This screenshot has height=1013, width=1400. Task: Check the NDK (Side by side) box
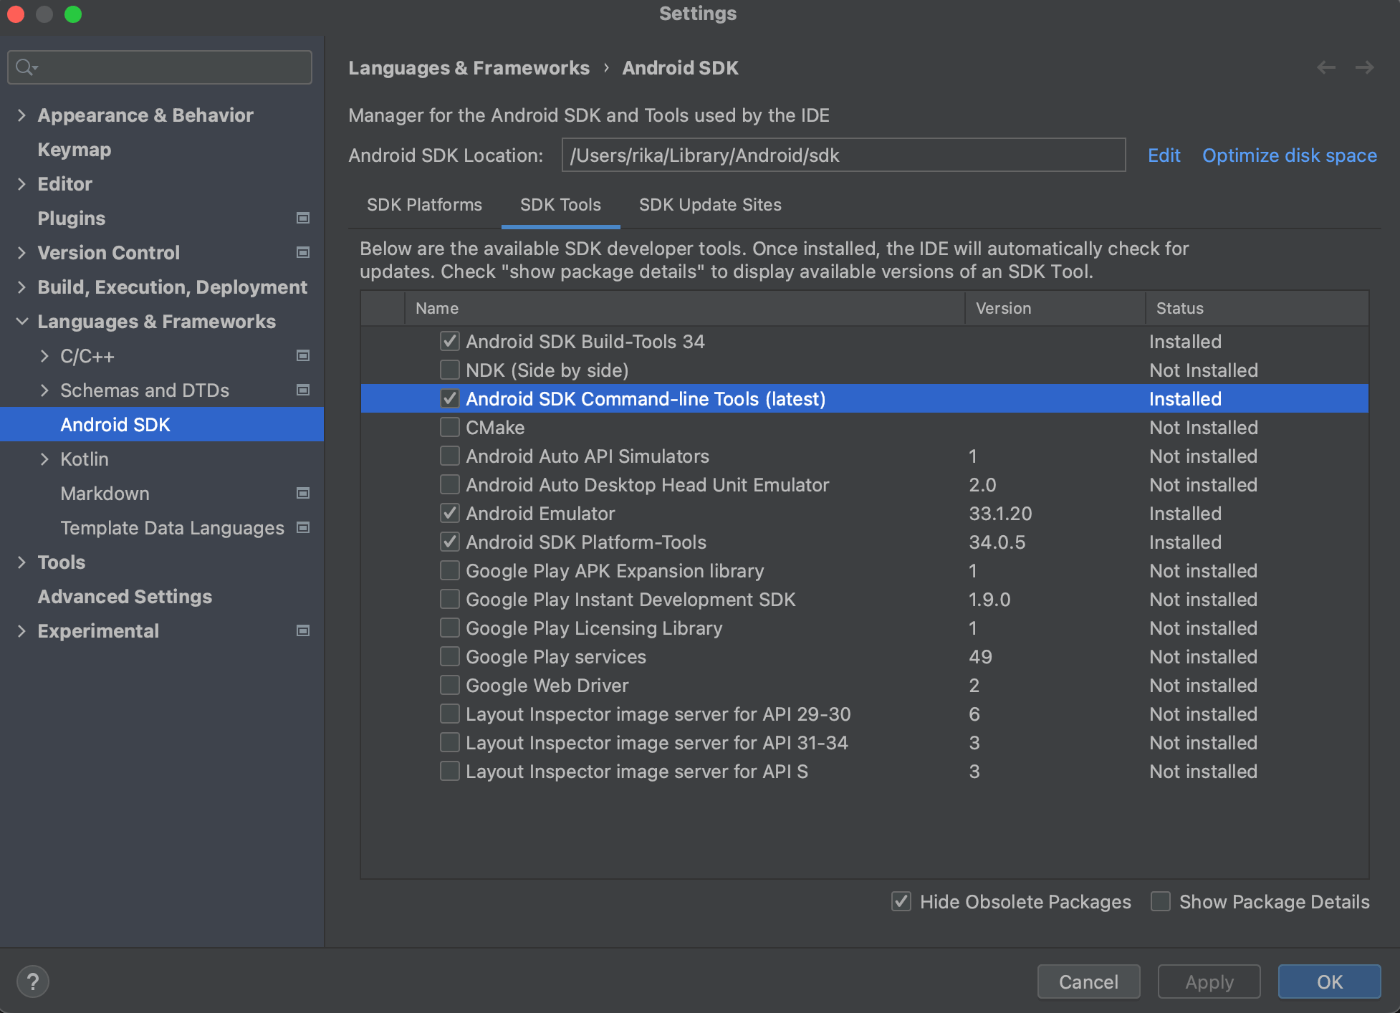pos(450,370)
